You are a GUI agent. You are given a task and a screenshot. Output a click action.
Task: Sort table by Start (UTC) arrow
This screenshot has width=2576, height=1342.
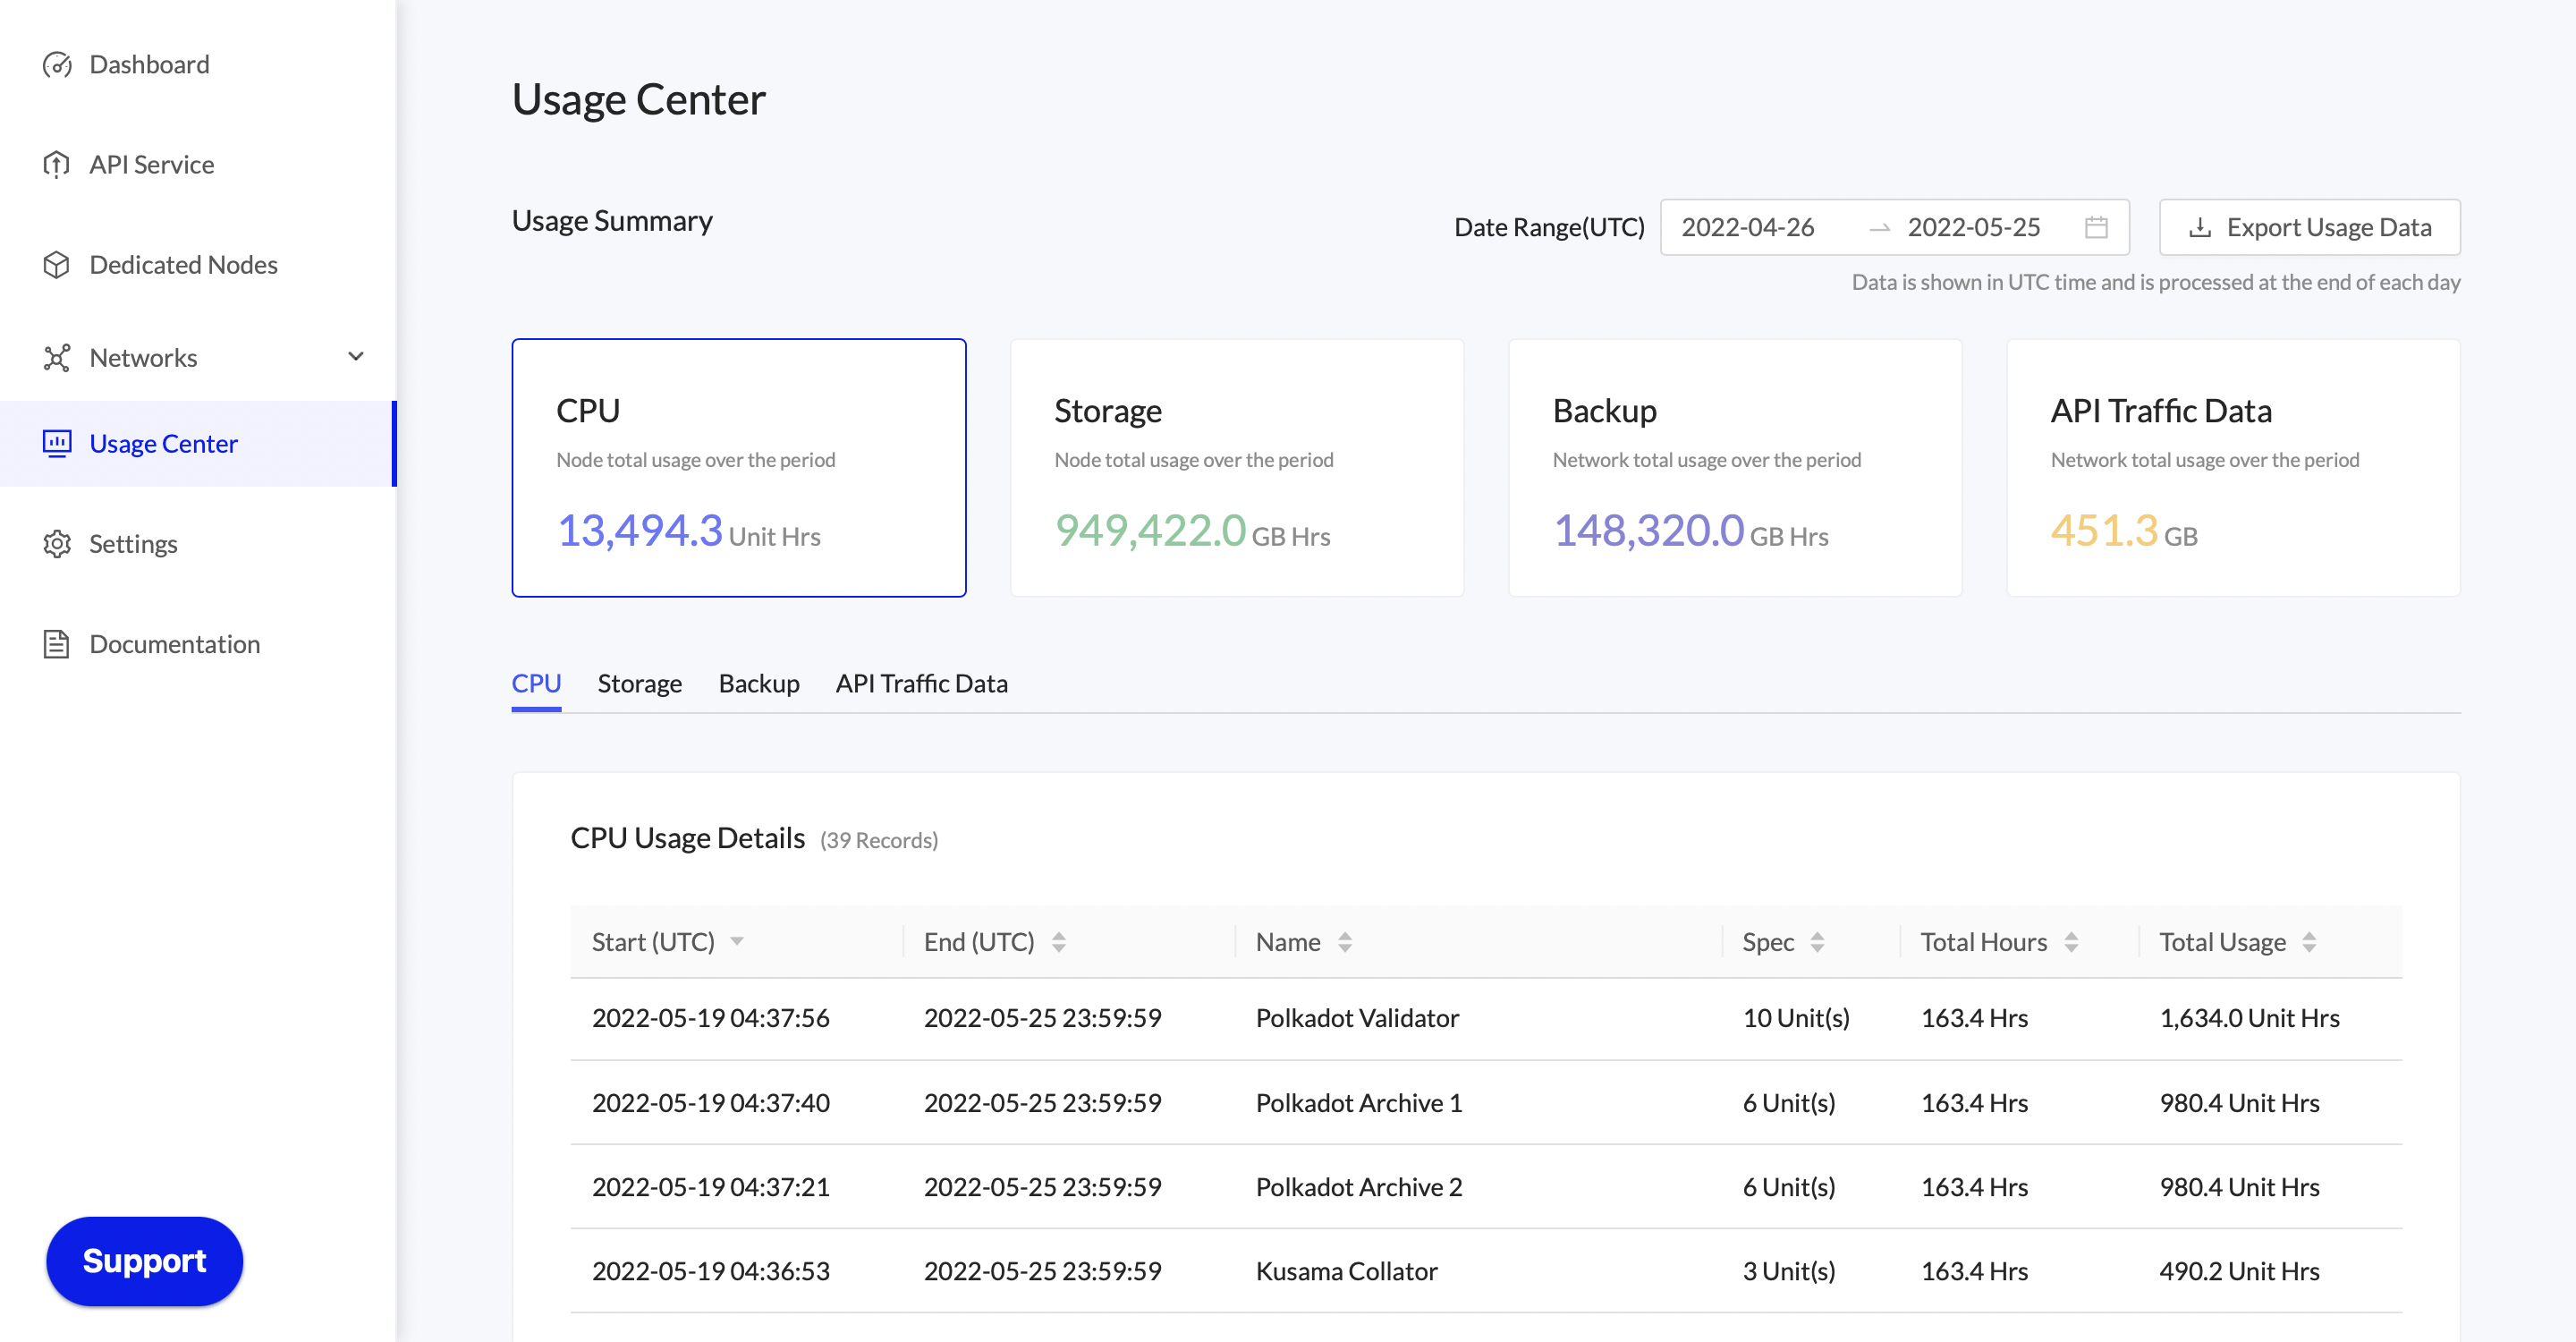tap(737, 942)
